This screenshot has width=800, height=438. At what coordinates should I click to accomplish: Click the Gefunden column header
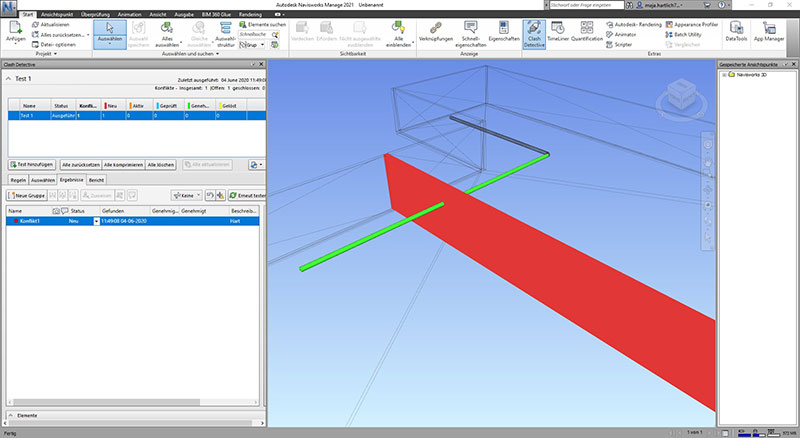[x=124, y=211]
